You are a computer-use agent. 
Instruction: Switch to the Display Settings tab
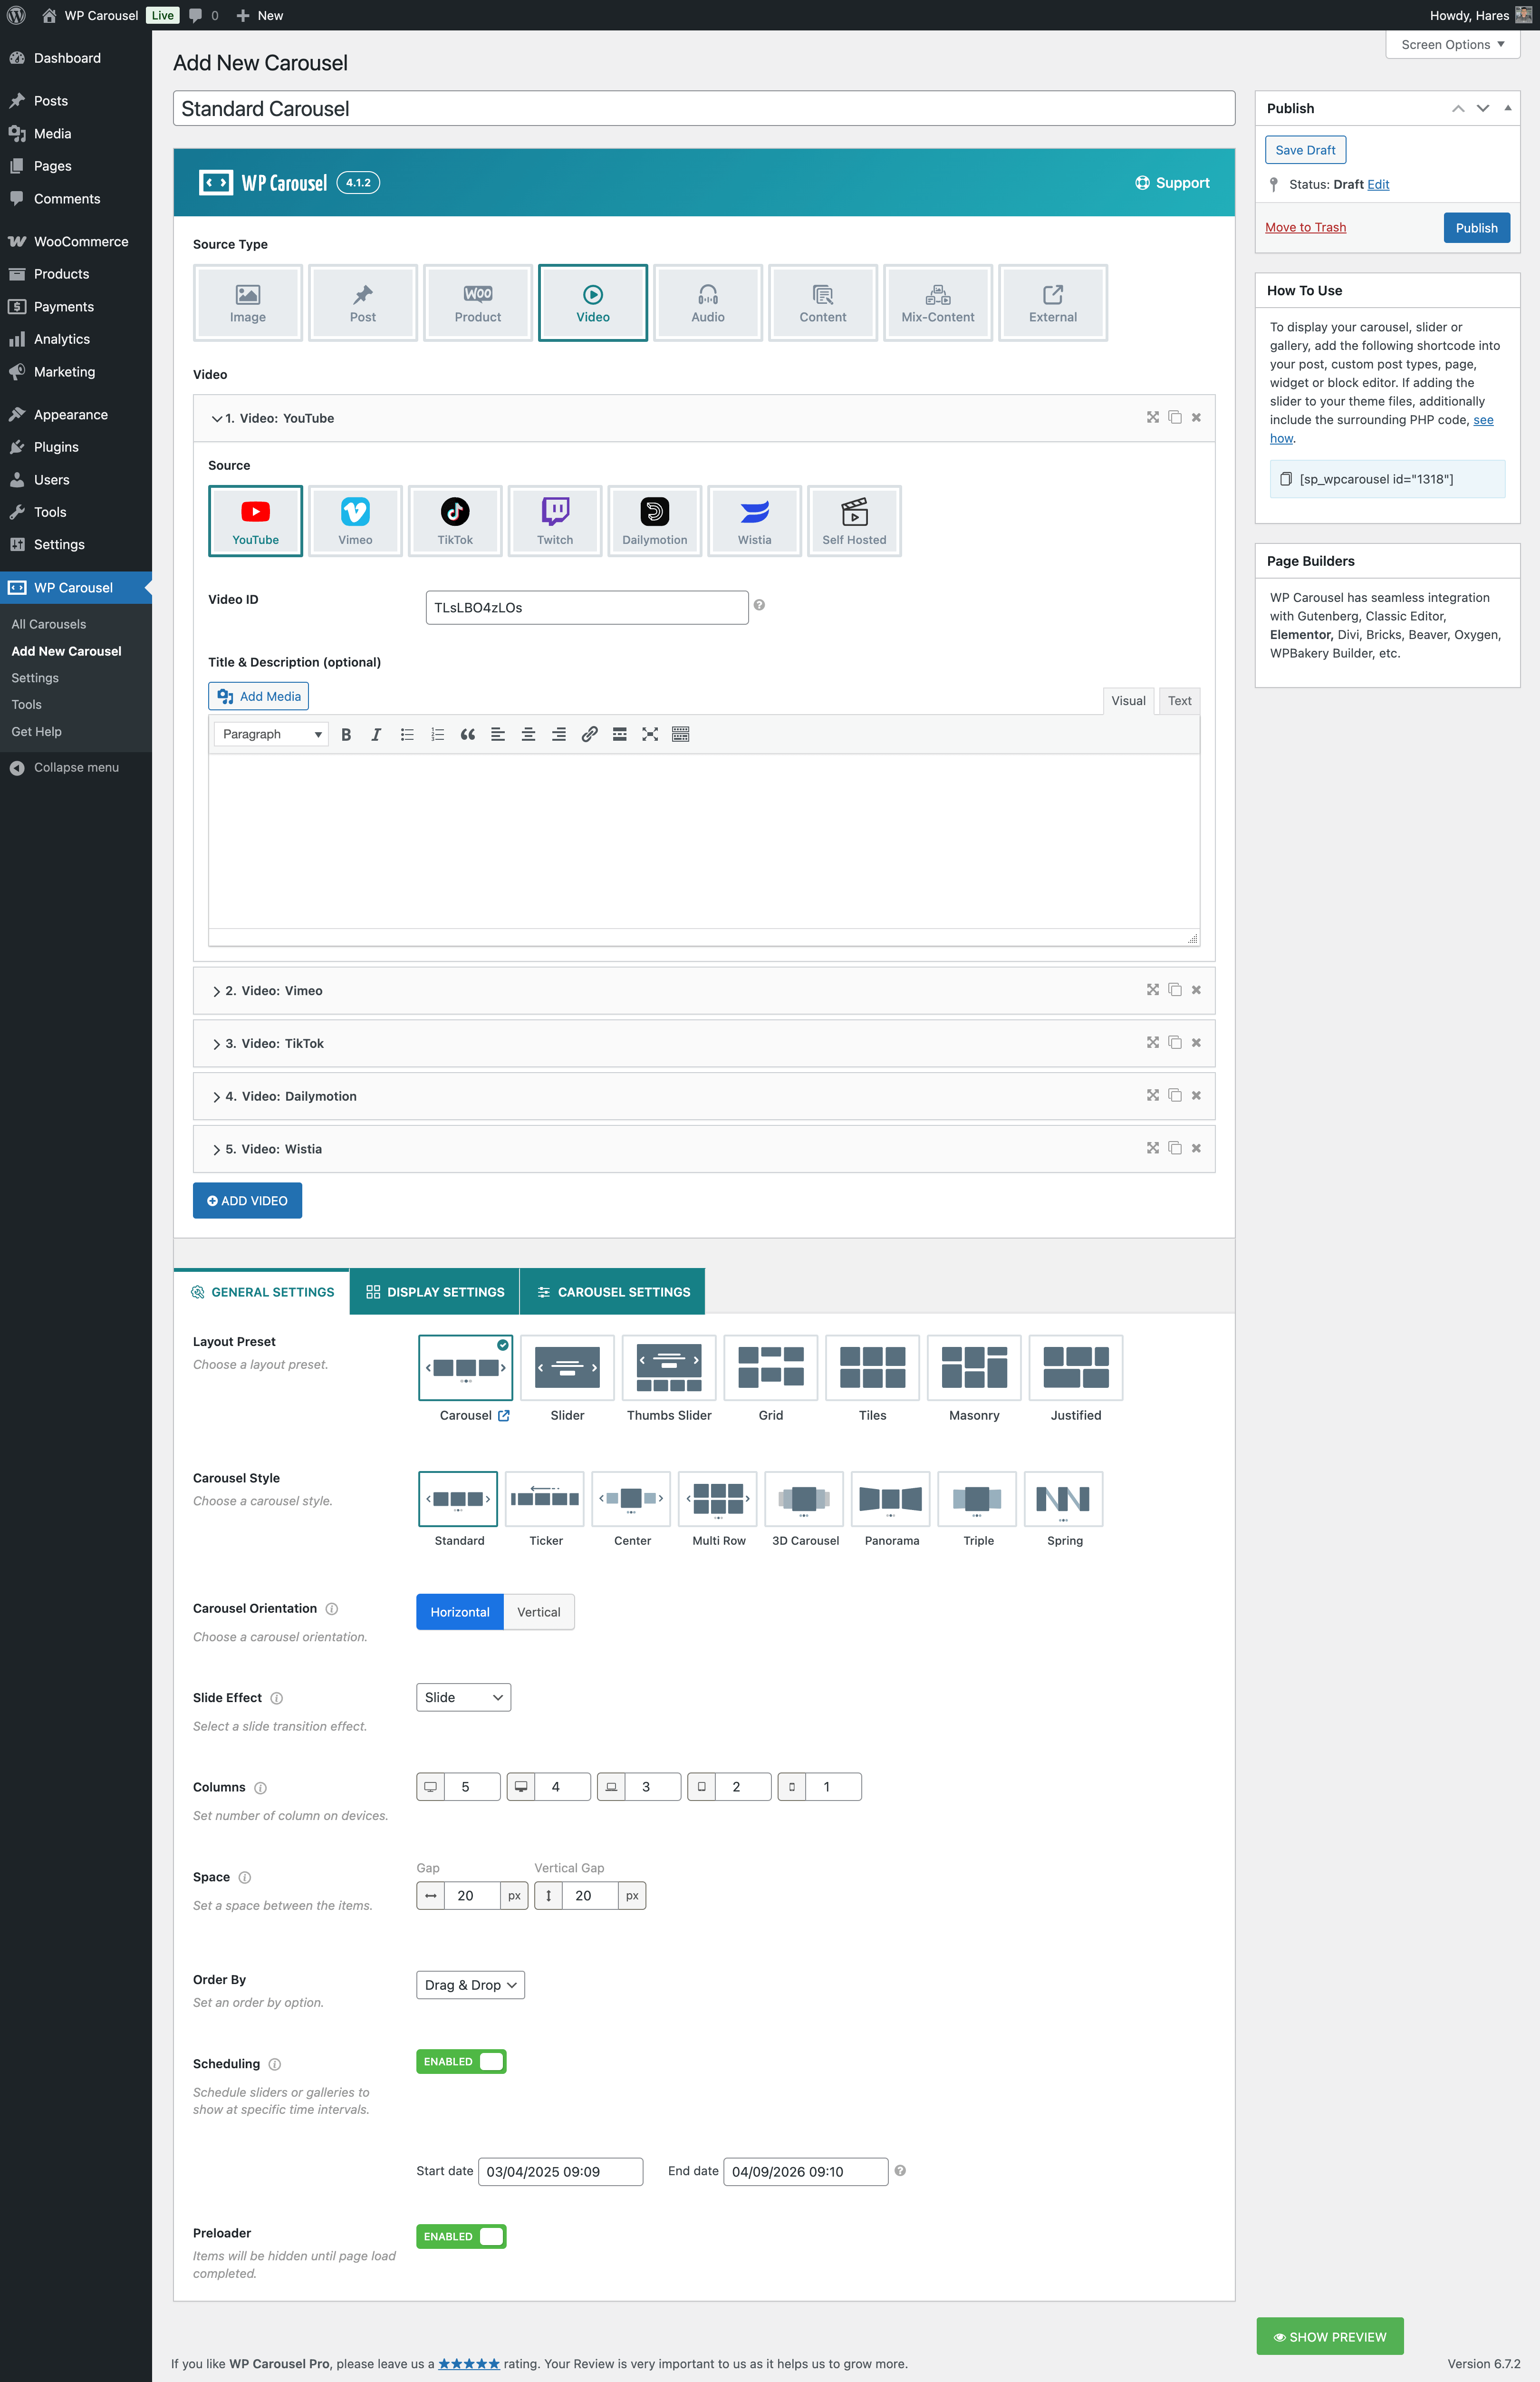[x=435, y=1292]
